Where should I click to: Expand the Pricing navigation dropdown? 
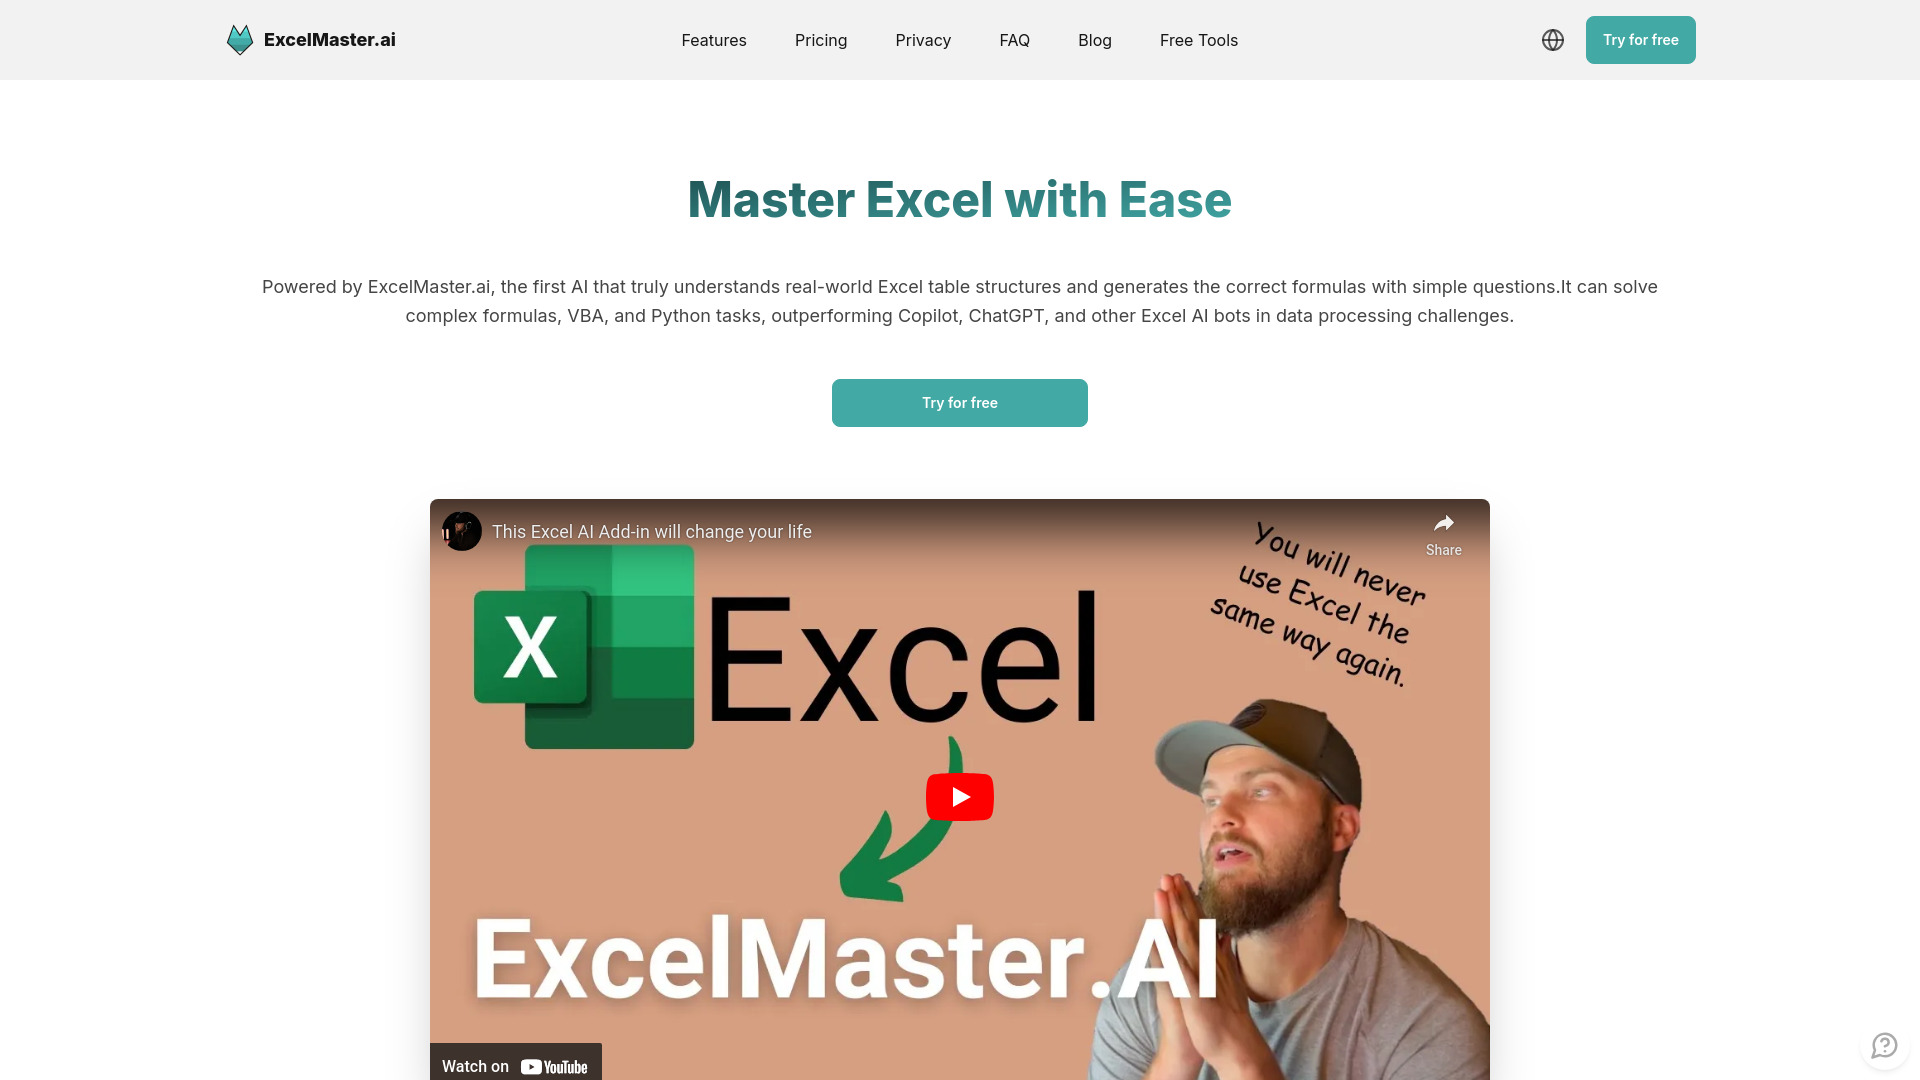(820, 40)
